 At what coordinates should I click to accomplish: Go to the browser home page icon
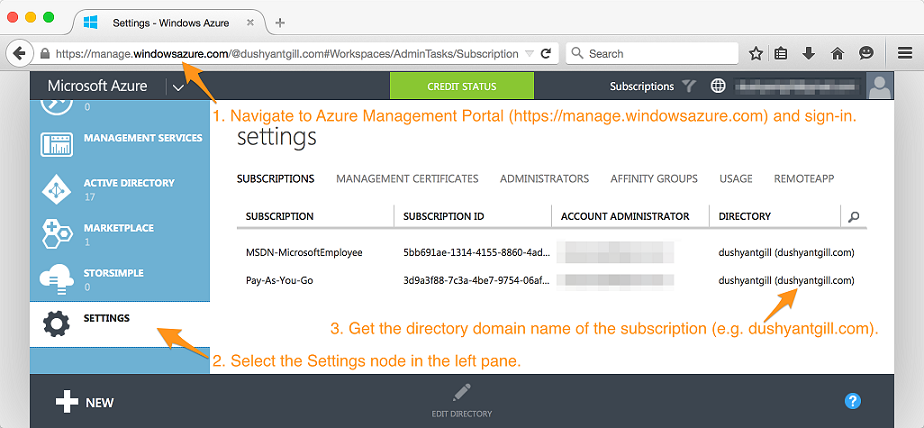coord(837,53)
